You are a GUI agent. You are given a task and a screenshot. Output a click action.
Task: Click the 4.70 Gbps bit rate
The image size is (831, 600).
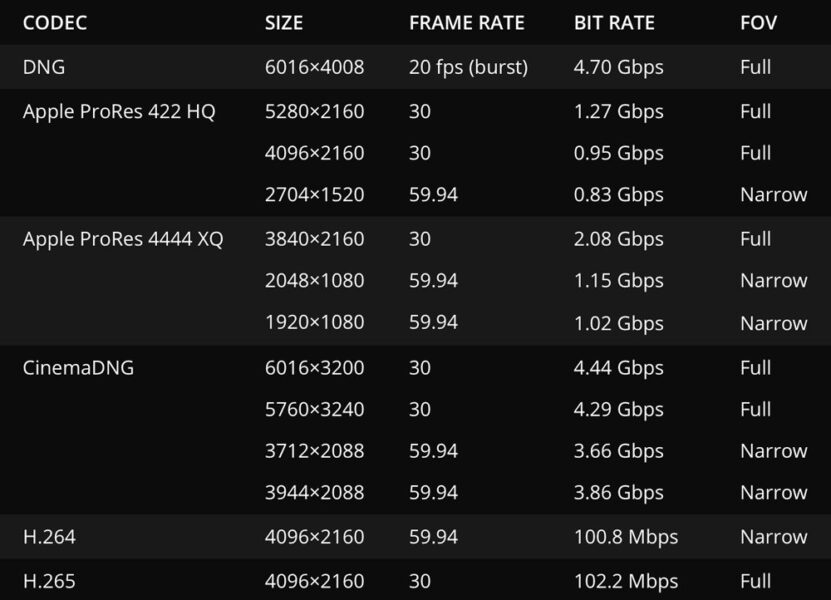(618, 67)
